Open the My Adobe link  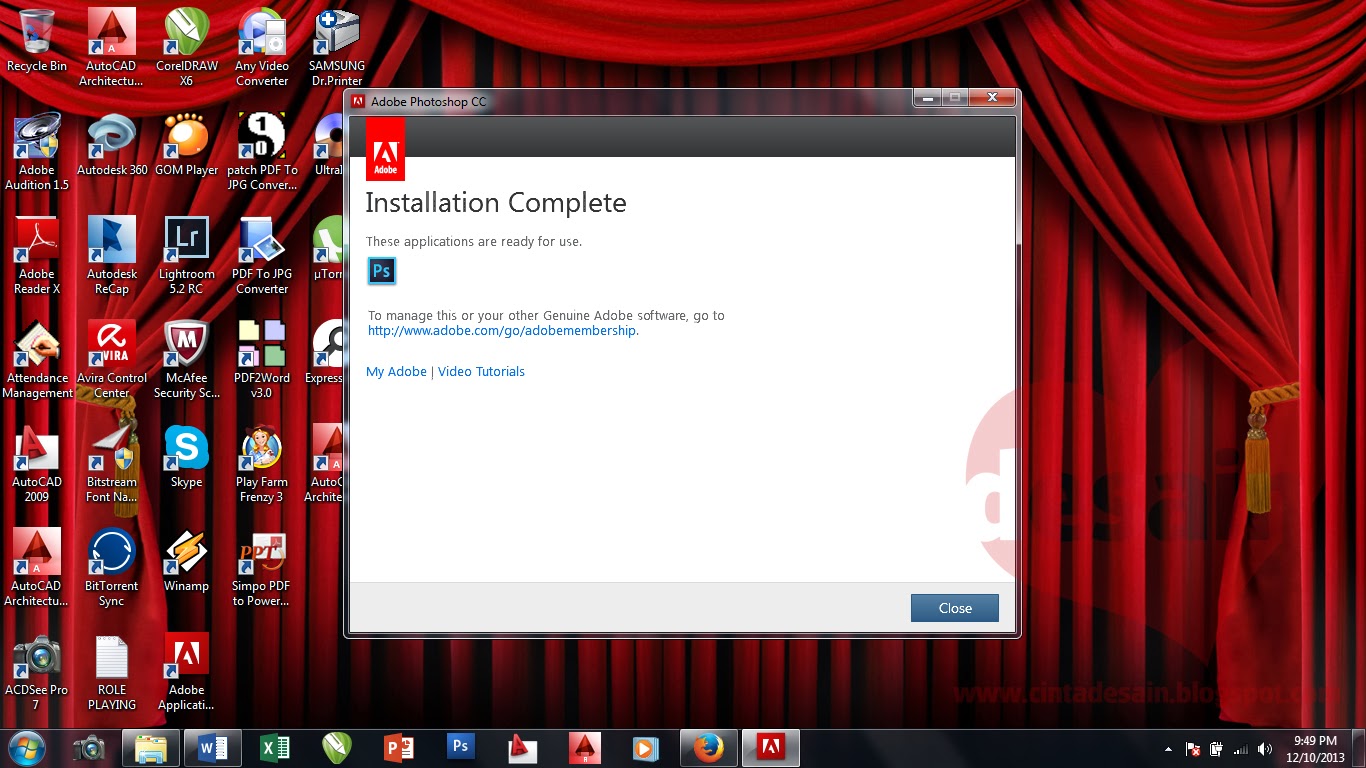[x=396, y=371]
